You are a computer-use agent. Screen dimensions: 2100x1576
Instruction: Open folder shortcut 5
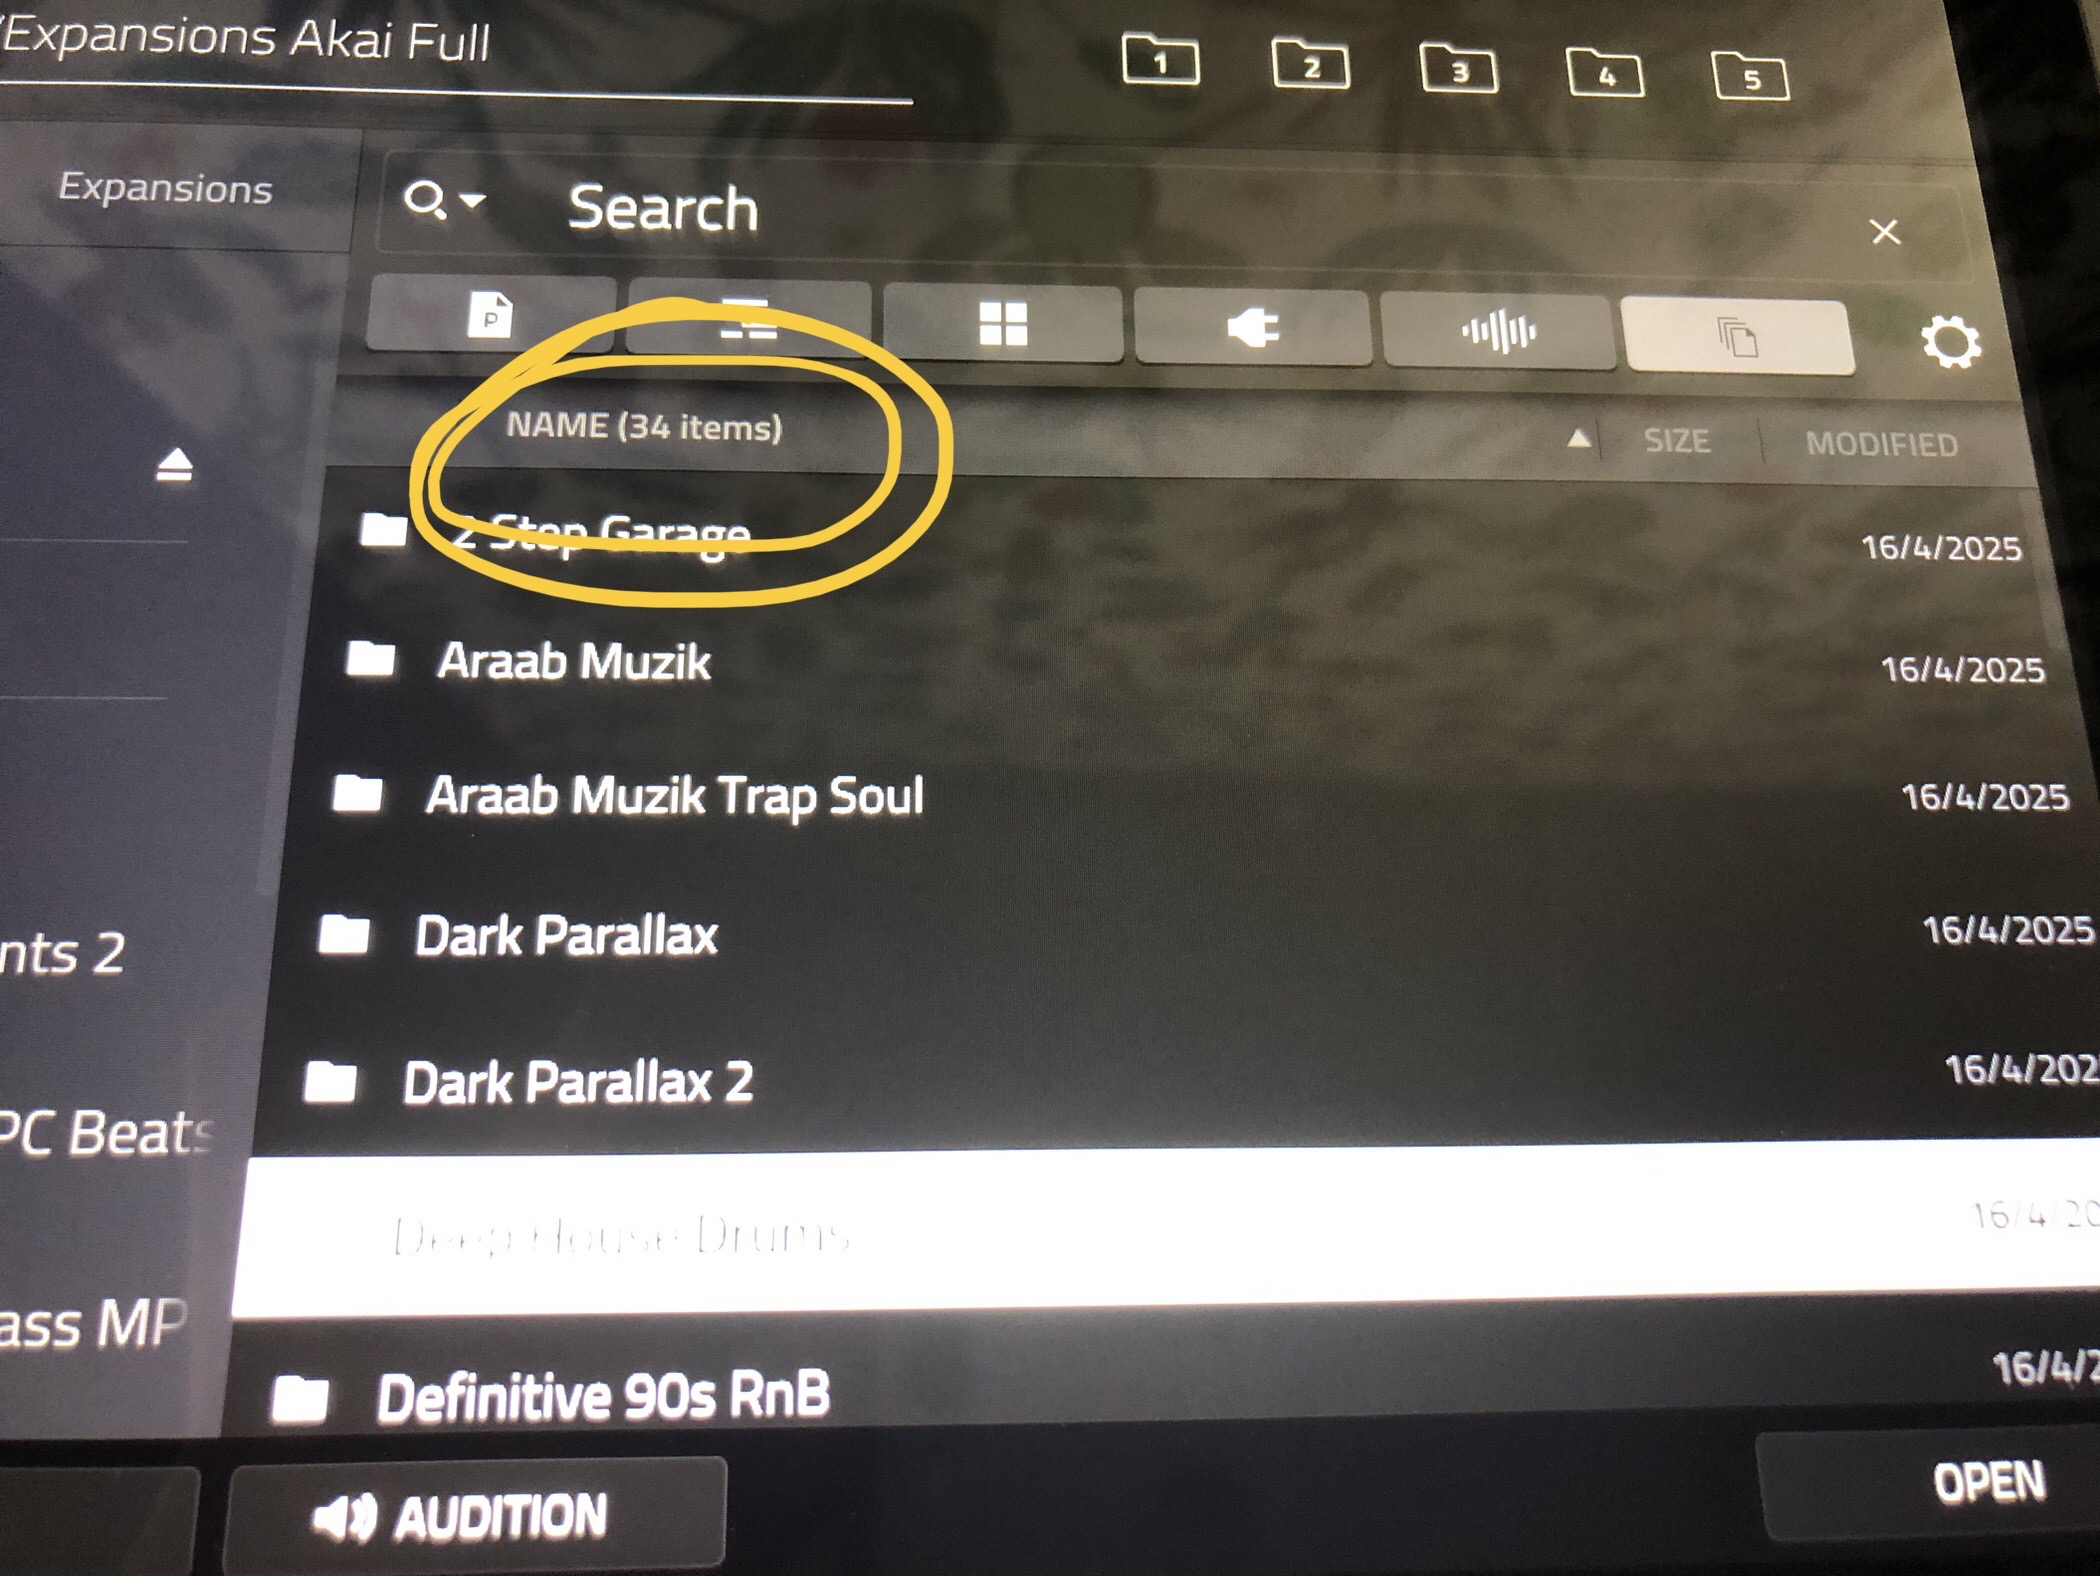pos(1751,77)
